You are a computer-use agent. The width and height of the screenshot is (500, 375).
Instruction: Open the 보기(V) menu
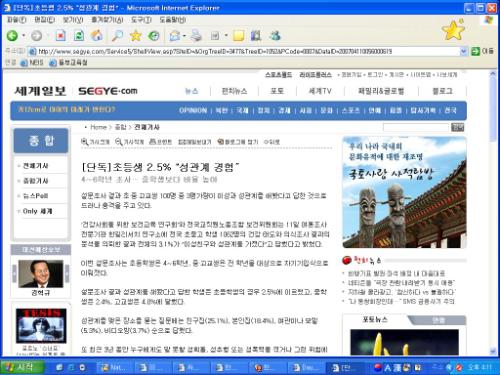[73, 20]
